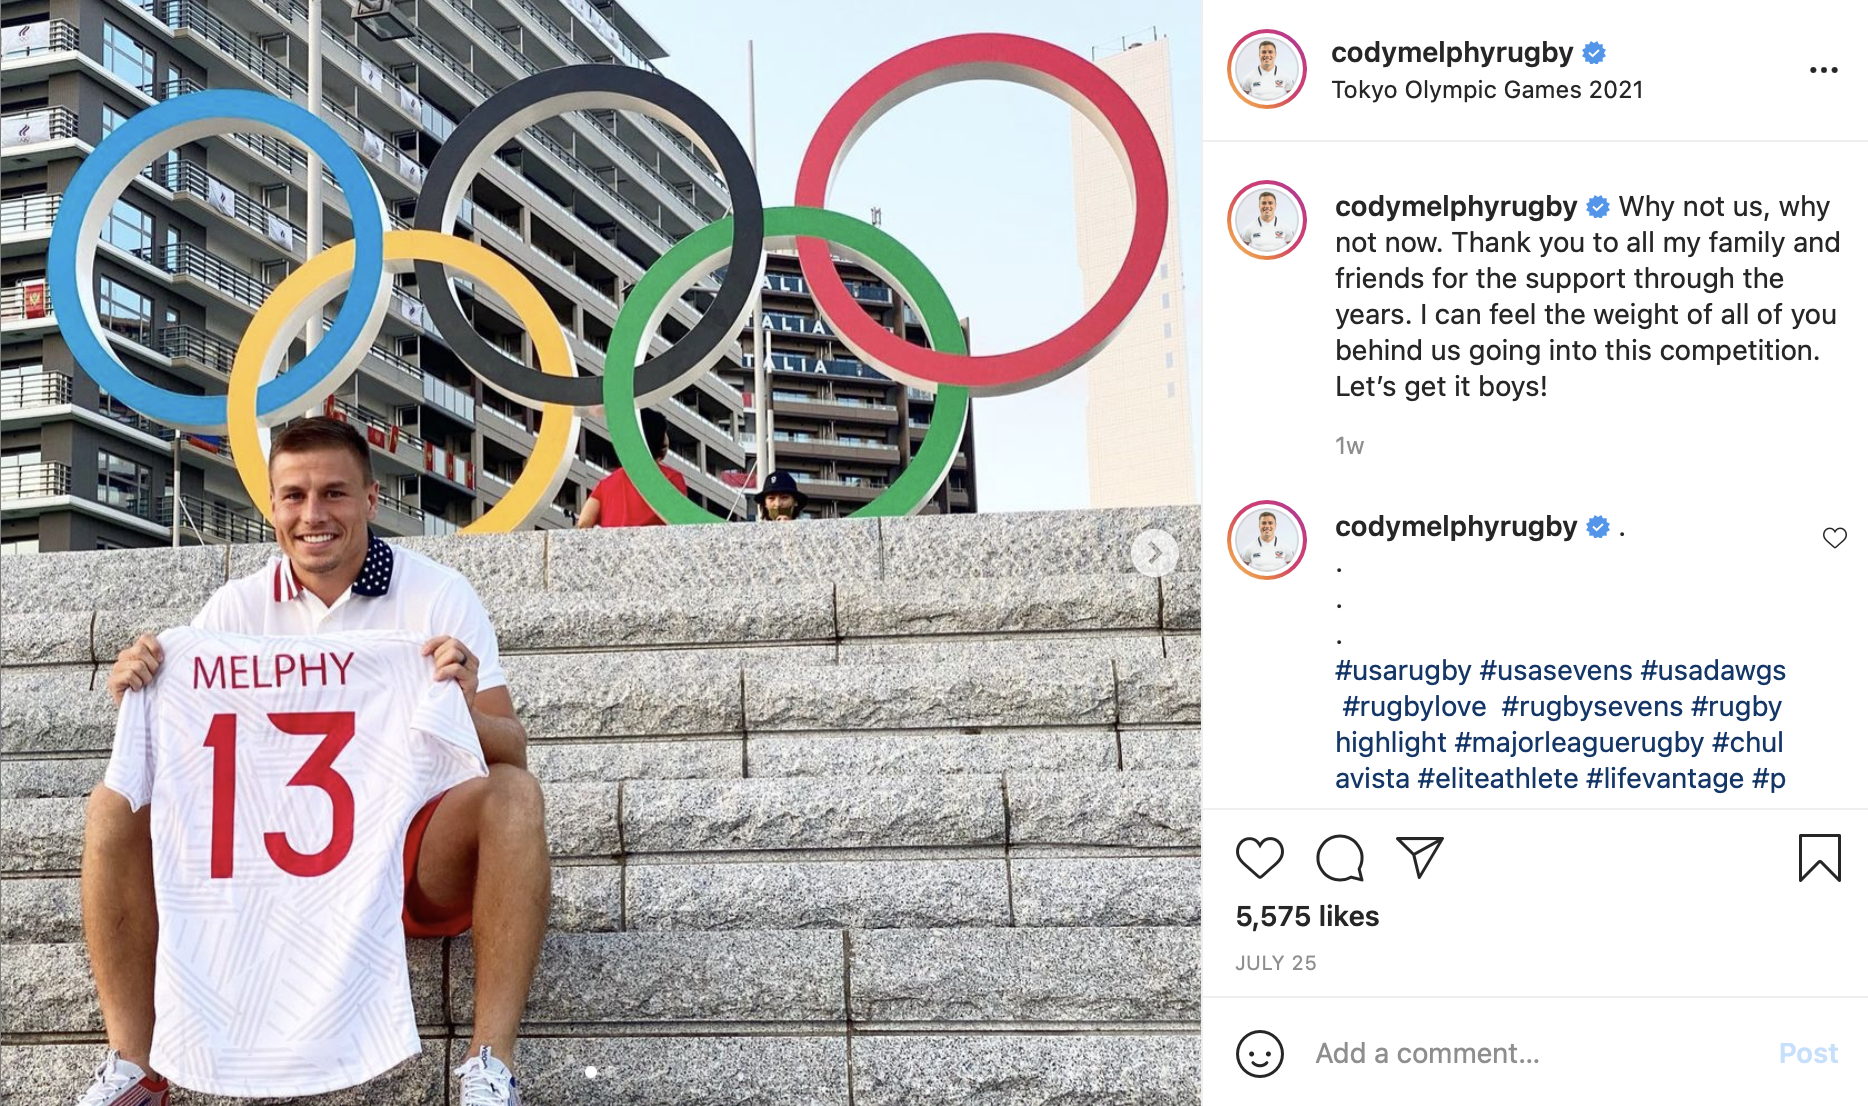View who liked via 5,575 likes

coord(1307,916)
